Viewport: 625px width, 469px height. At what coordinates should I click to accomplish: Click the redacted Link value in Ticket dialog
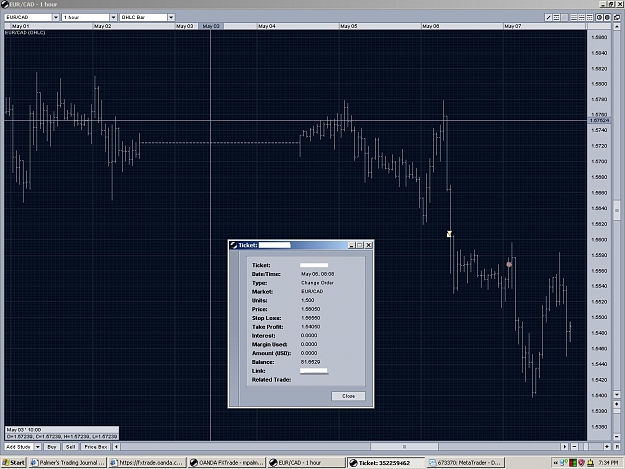(x=314, y=371)
